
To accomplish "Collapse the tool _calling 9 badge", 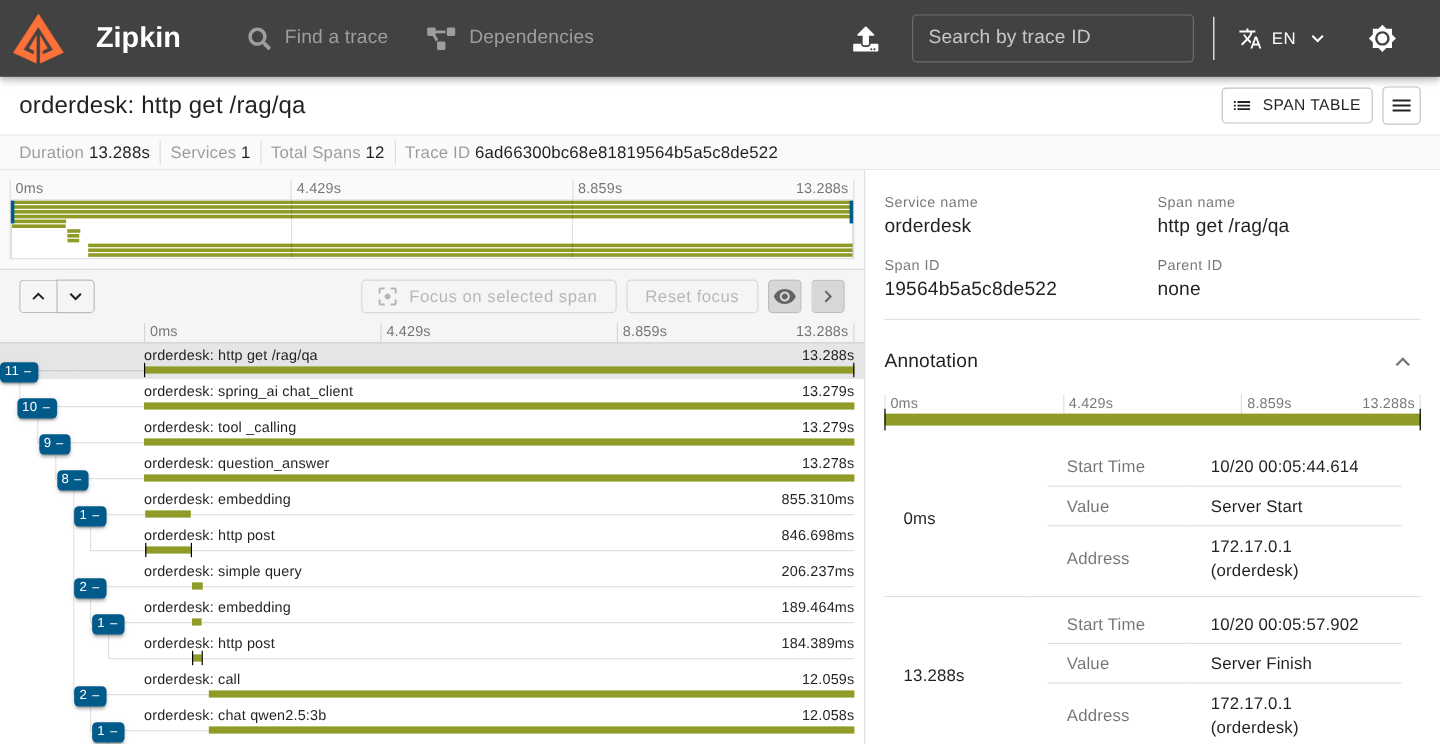I will pos(54,443).
